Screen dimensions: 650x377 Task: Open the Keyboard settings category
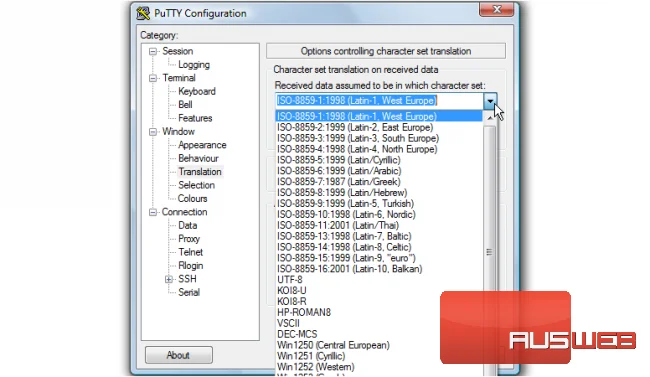coord(196,91)
